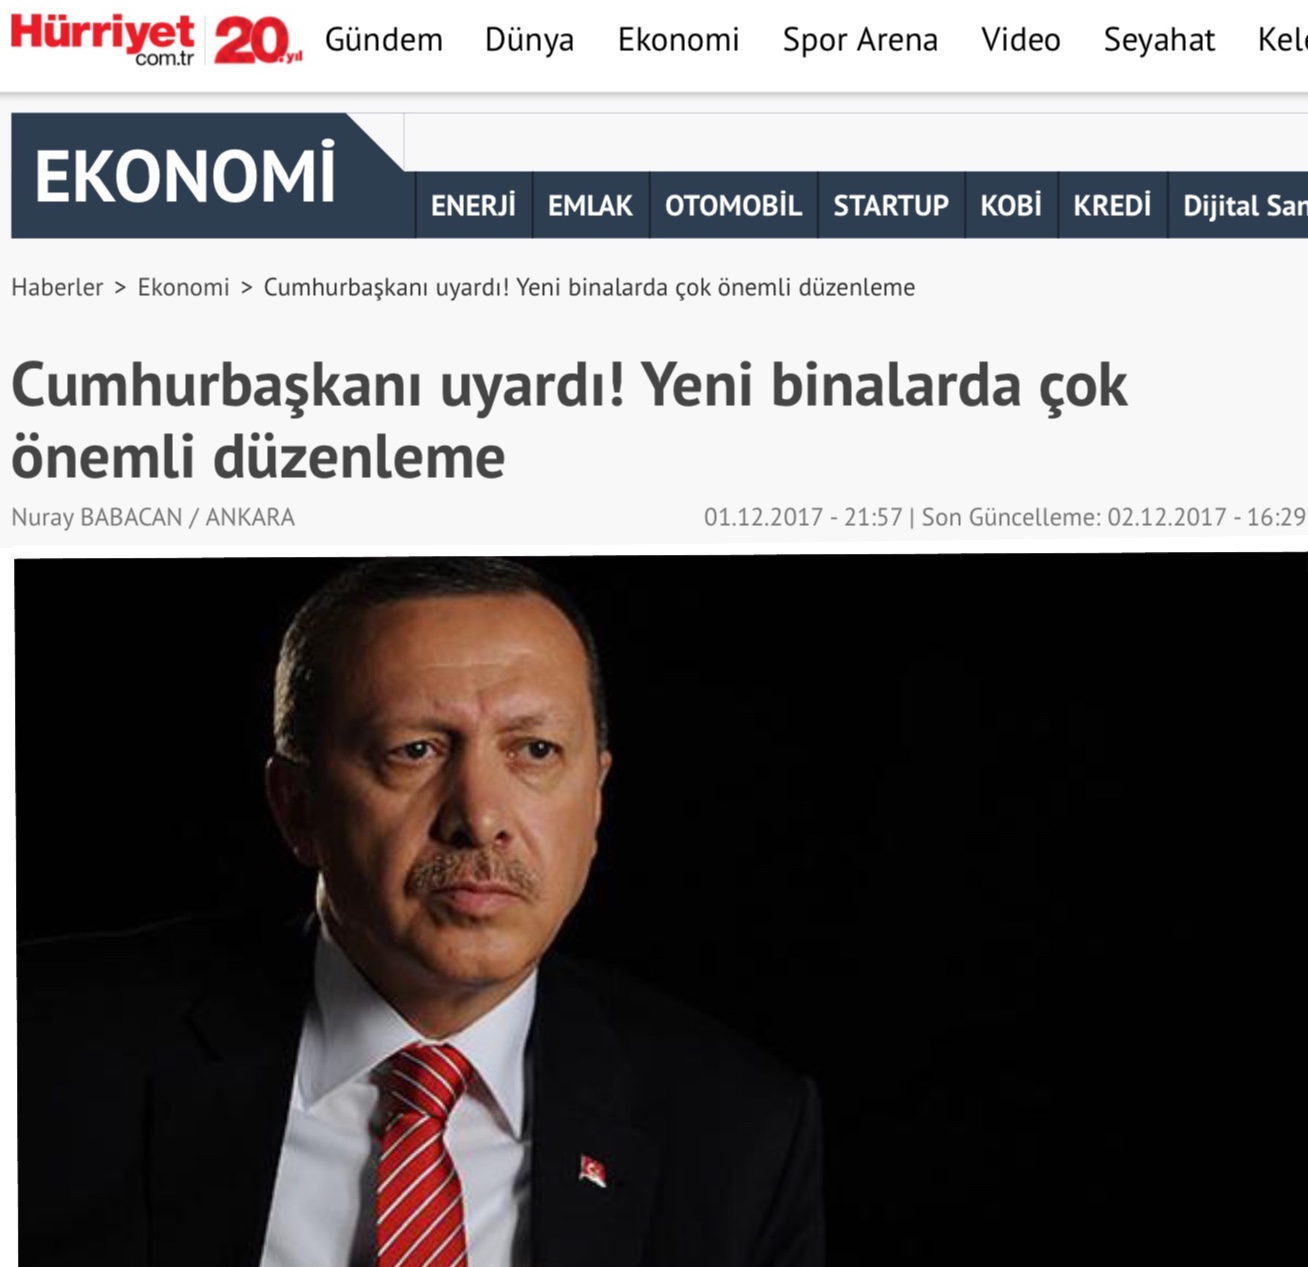Go to the Ekonomi top menu item
This screenshot has width=1308, height=1267.
point(678,40)
